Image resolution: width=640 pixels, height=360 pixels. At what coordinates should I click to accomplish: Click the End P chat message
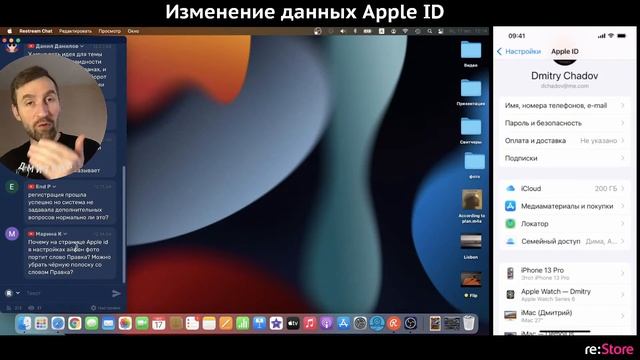(70, 202)
